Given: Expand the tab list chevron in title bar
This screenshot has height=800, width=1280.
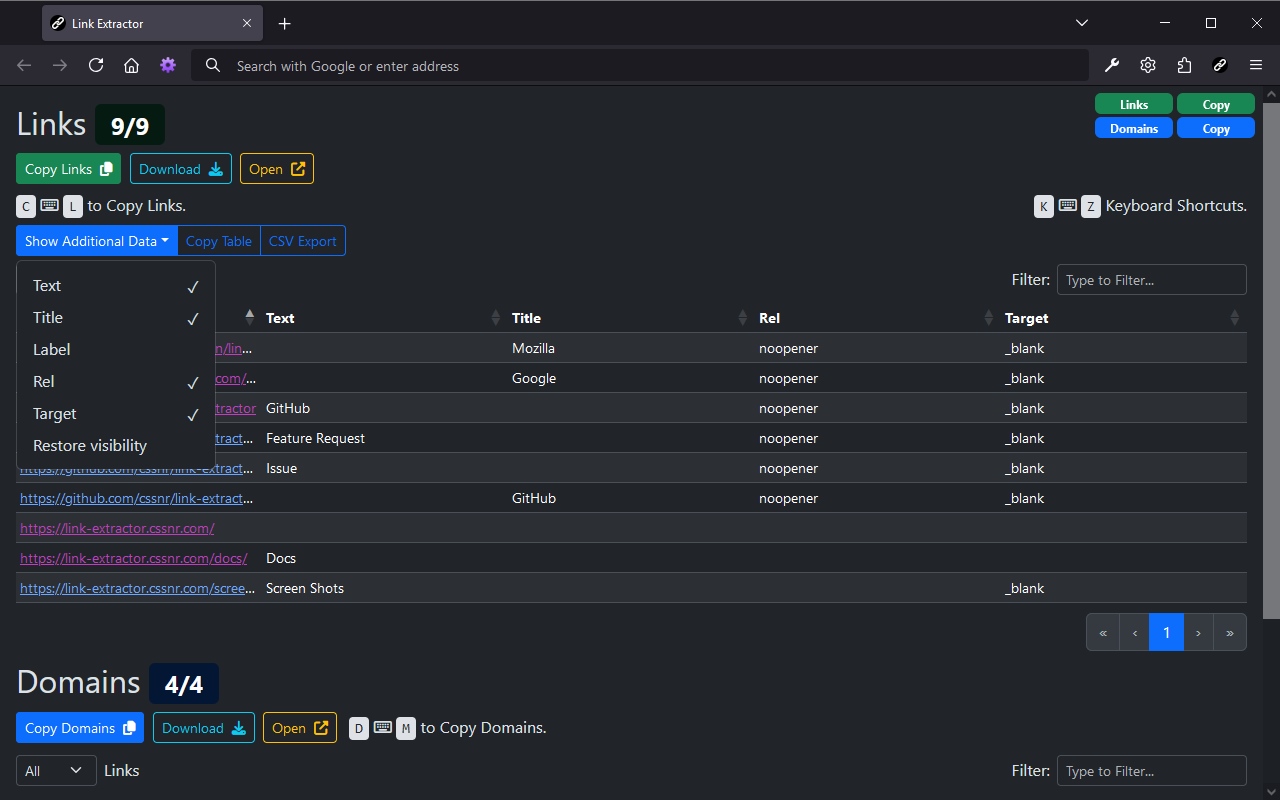Looking at the screenshot, I should point(1082,23).
